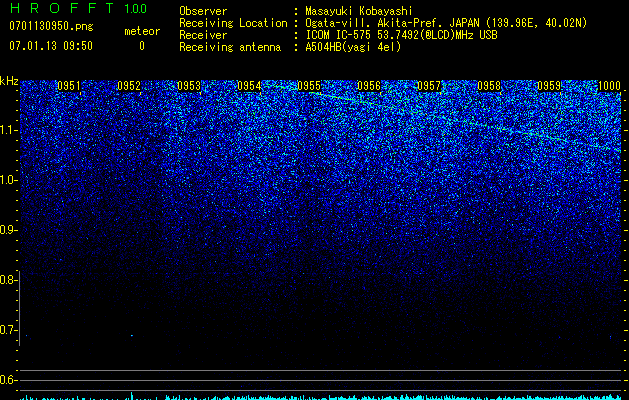This screenshot has width=629, height=400.
Task: Click the HROFFT 1.0.0 title text
Action: click(78, 8)
